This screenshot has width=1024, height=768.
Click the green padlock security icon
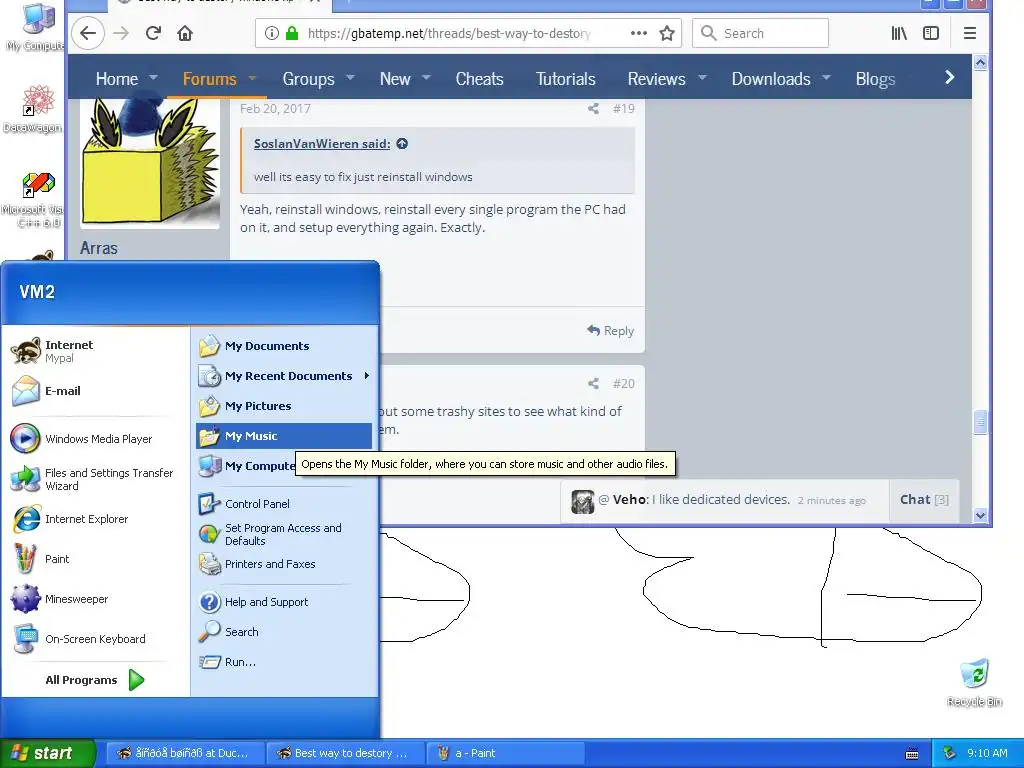pos(292,33)
